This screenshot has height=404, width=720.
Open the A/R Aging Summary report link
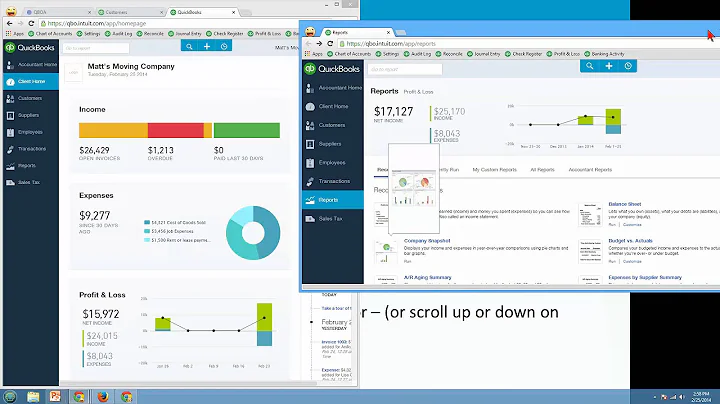tap(428, 277)
